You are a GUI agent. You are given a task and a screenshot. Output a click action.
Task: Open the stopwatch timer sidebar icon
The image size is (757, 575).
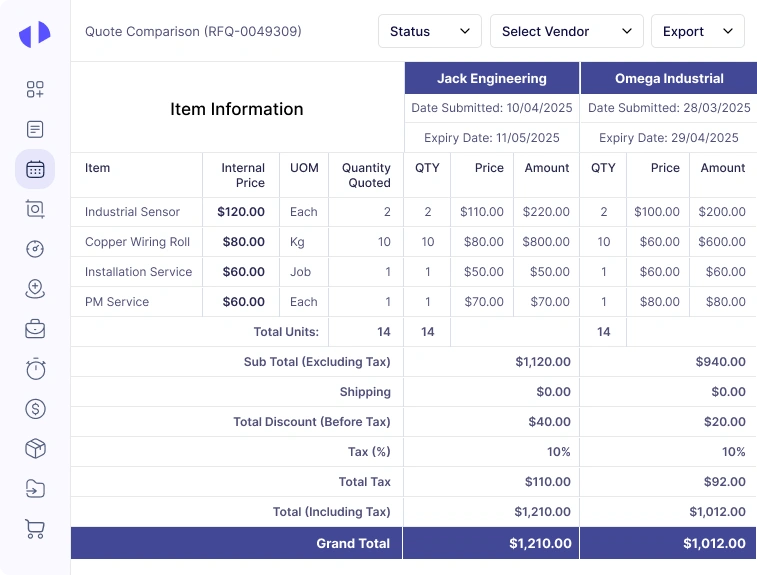point(35,369)
